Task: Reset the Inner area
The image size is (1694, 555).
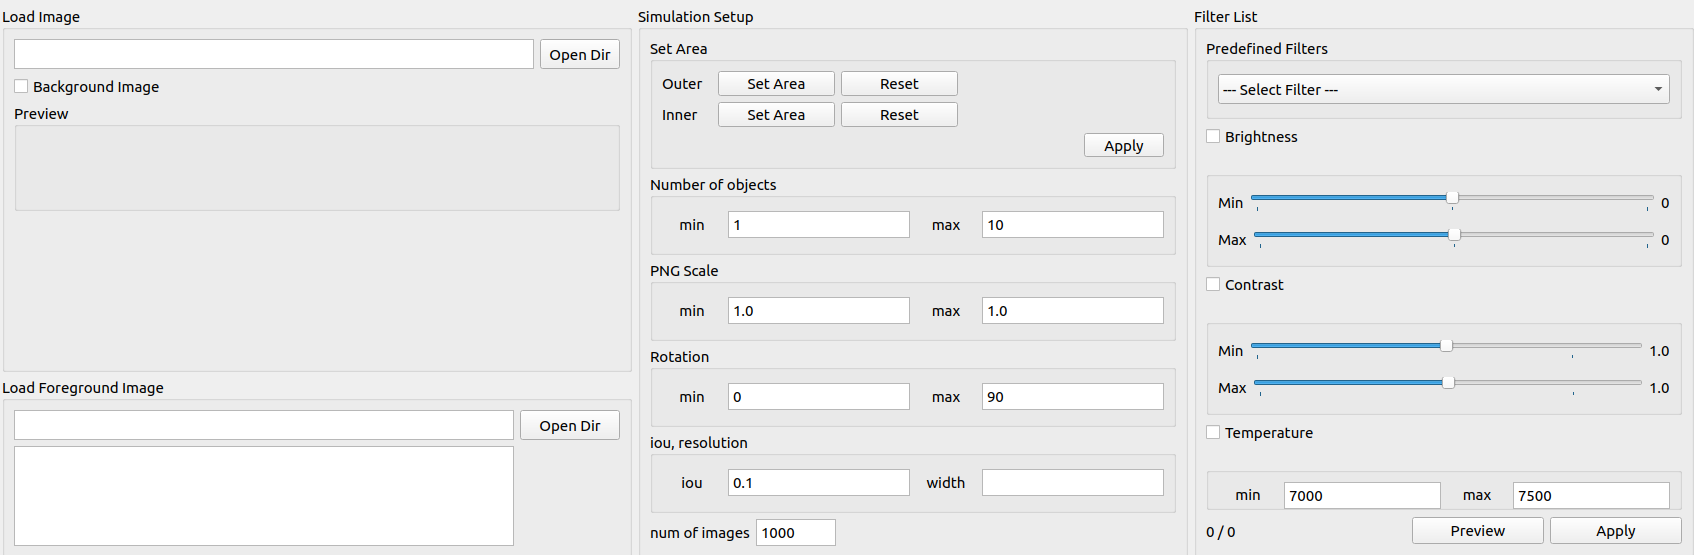Action: (x=899, y=115)
